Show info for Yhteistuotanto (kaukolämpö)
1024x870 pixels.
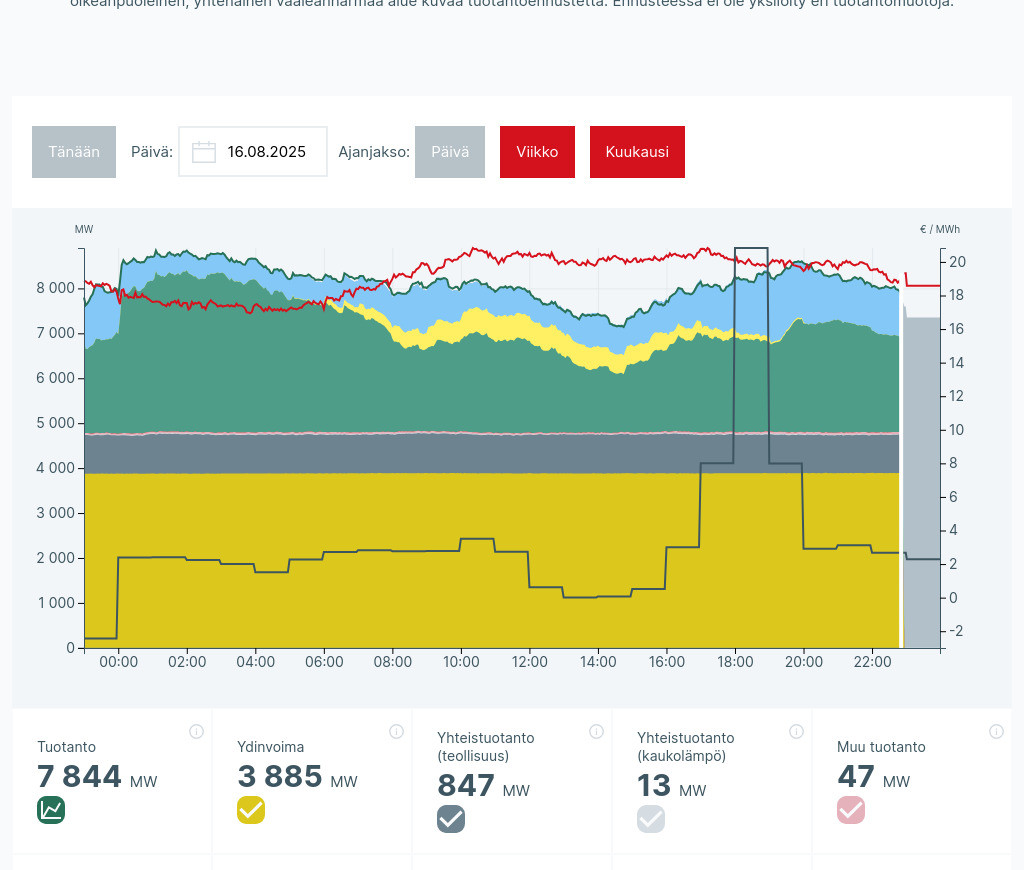[x=796, y=731]
